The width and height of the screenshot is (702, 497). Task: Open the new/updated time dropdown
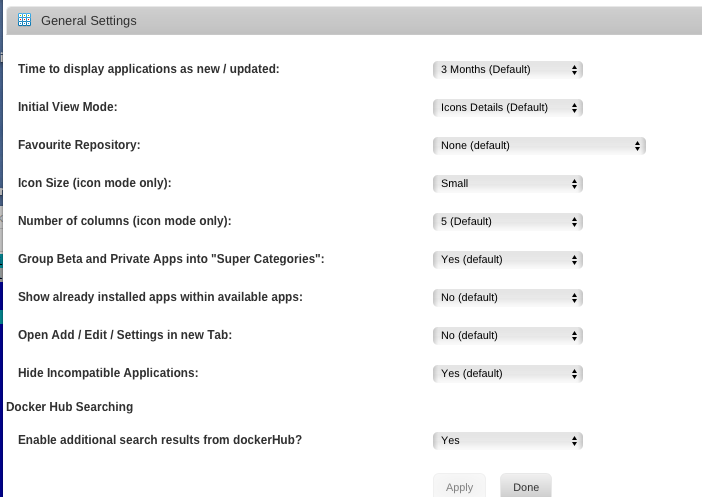508,69
